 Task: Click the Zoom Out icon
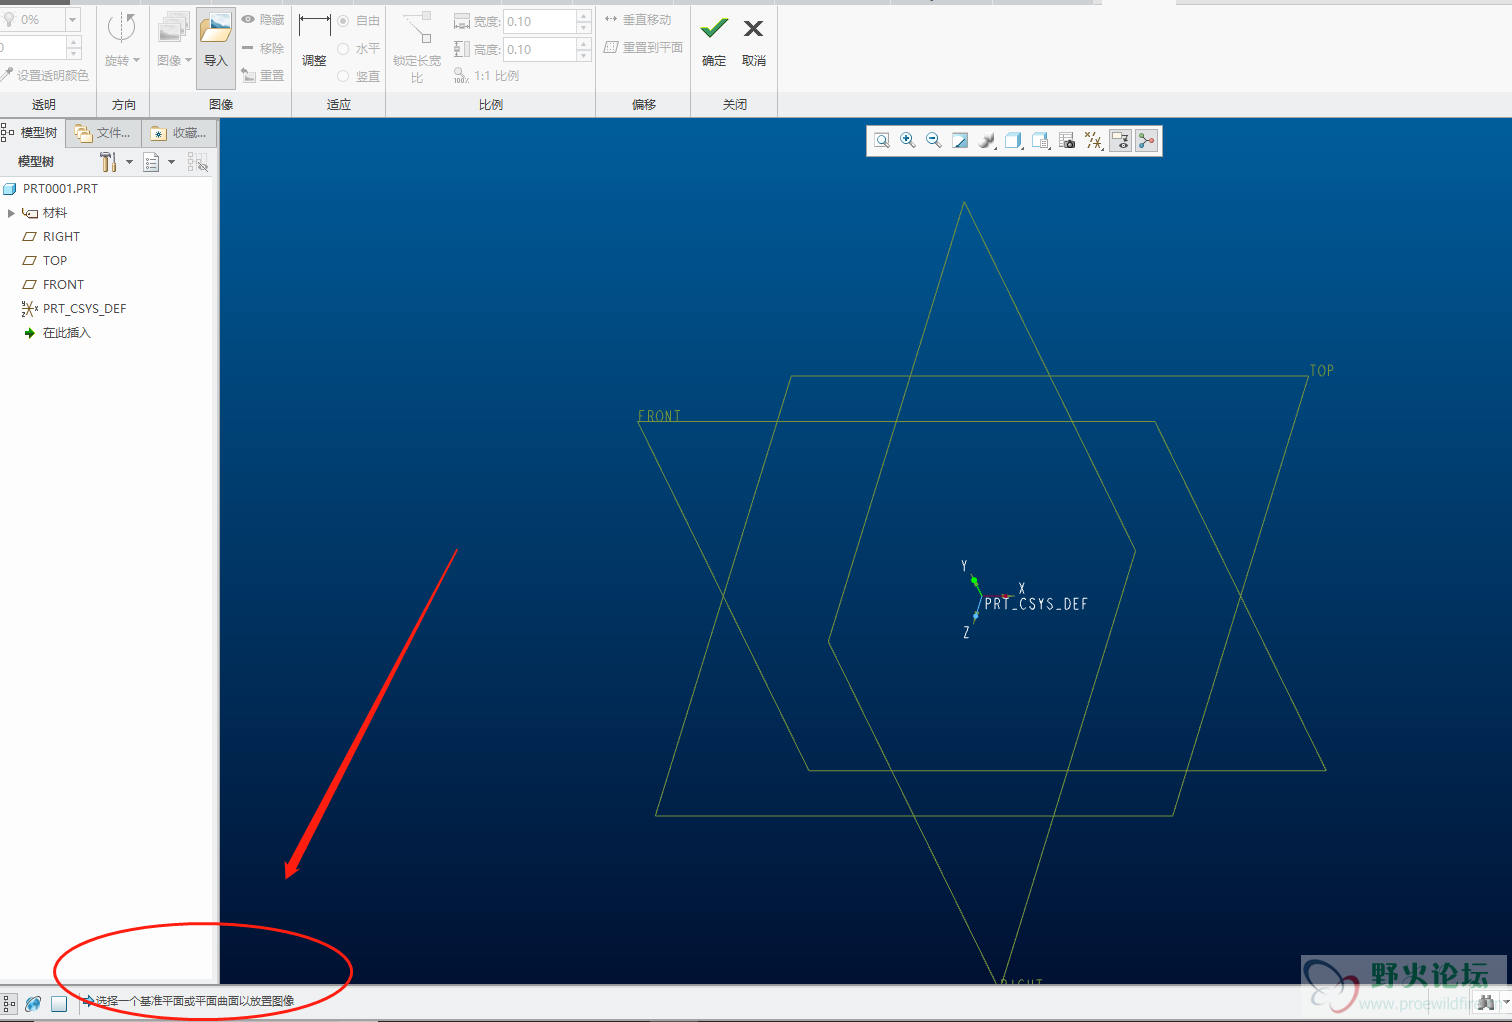click(934, 141)
